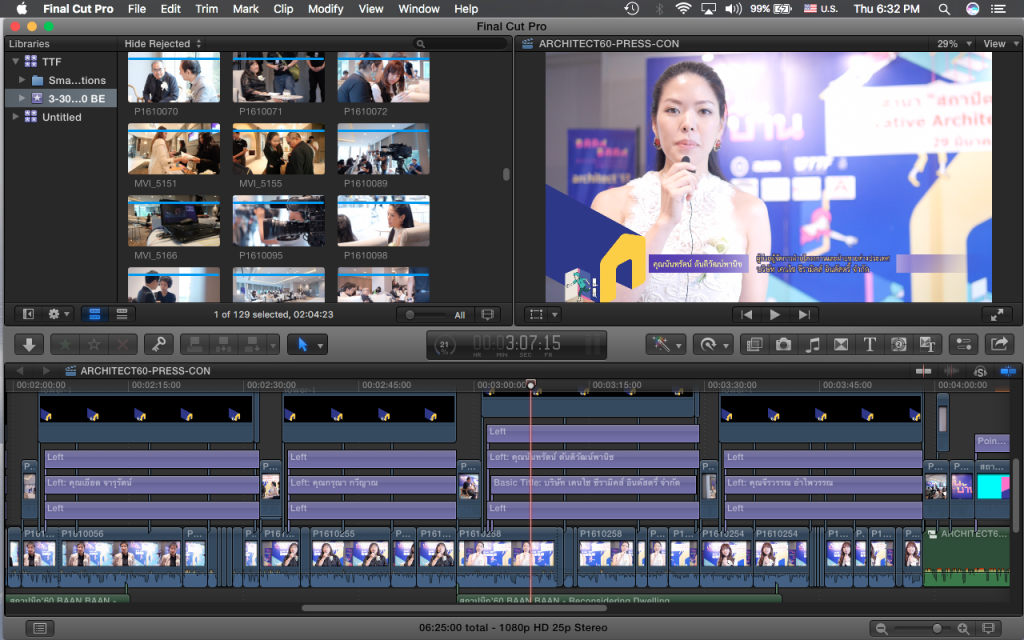The width and height of the screenshot is (1024, 640).
Task: Switch browser to list view
Action: pos(122,314)
